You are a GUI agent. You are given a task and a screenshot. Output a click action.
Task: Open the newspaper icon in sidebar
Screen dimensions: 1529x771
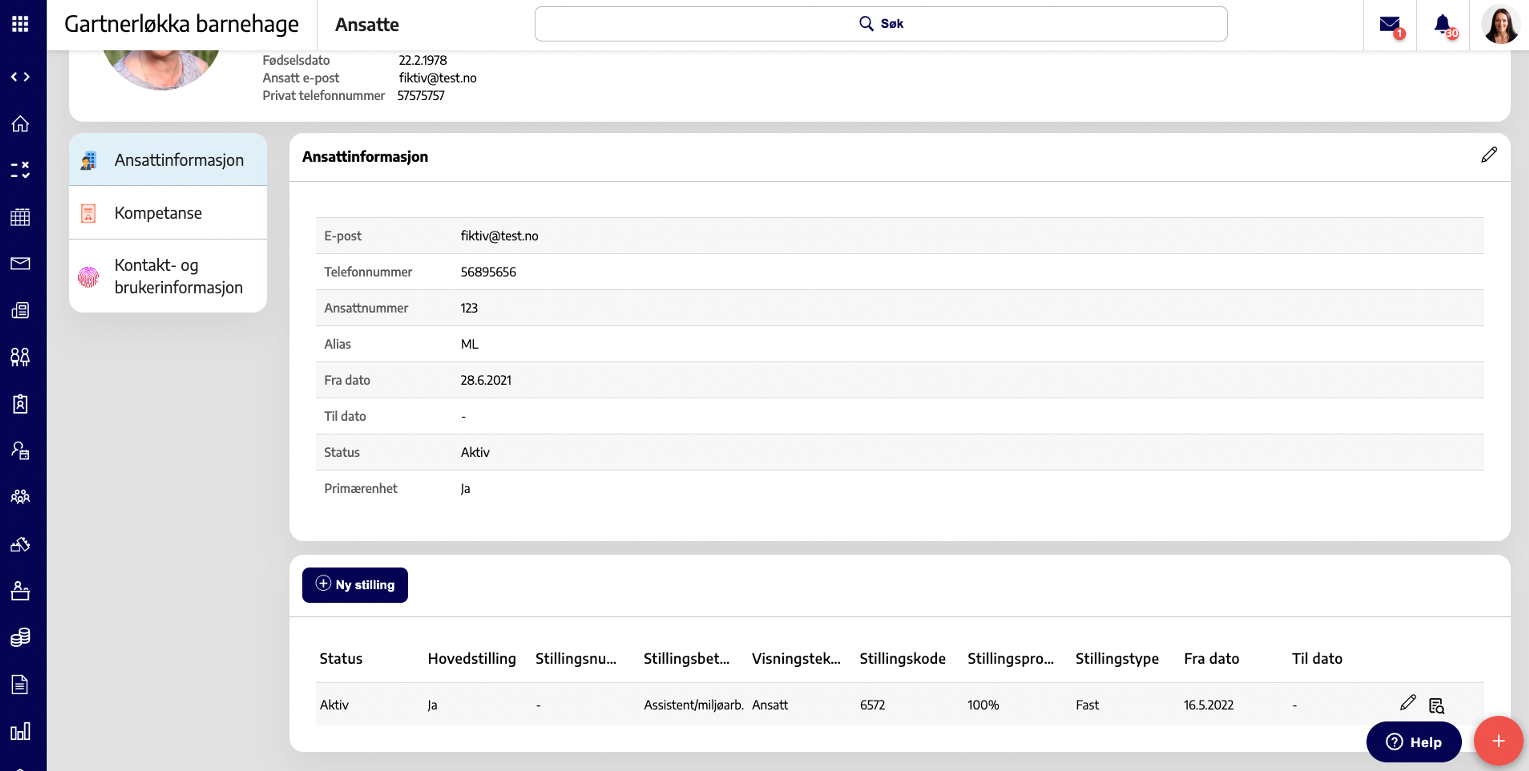coord(20,310)
